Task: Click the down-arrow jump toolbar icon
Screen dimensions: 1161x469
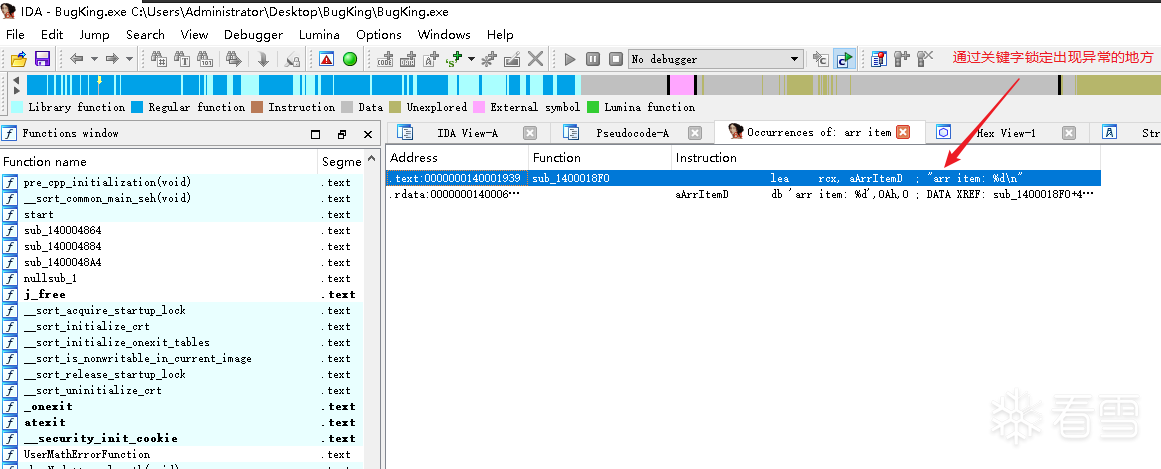Action: click(263, 59)
